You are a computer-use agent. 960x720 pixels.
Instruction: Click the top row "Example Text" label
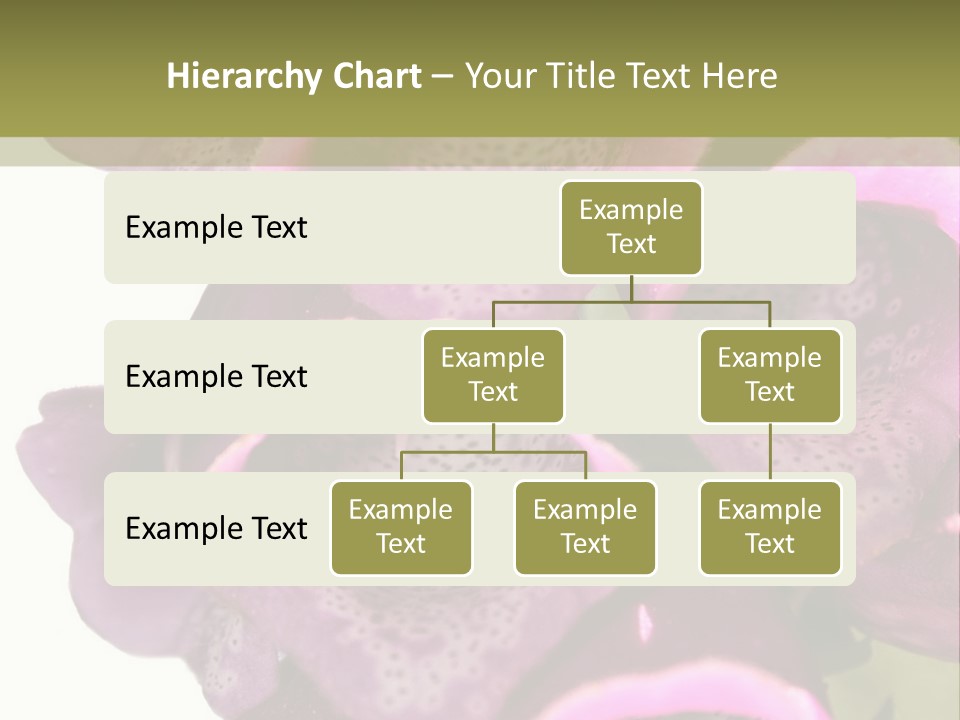point(216,227)
